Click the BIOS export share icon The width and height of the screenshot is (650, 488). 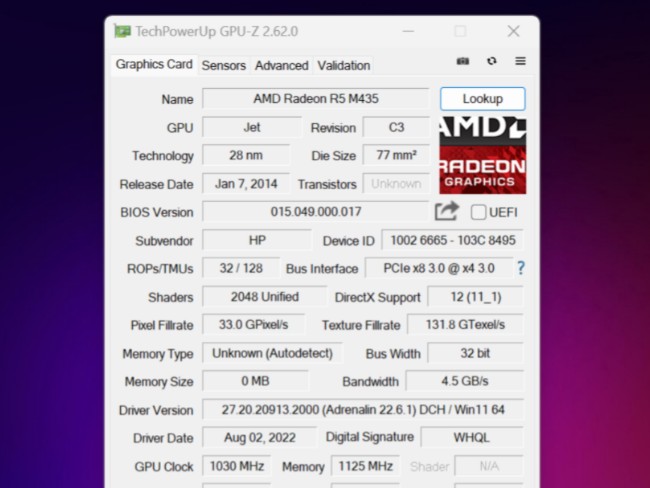[446, 211]
